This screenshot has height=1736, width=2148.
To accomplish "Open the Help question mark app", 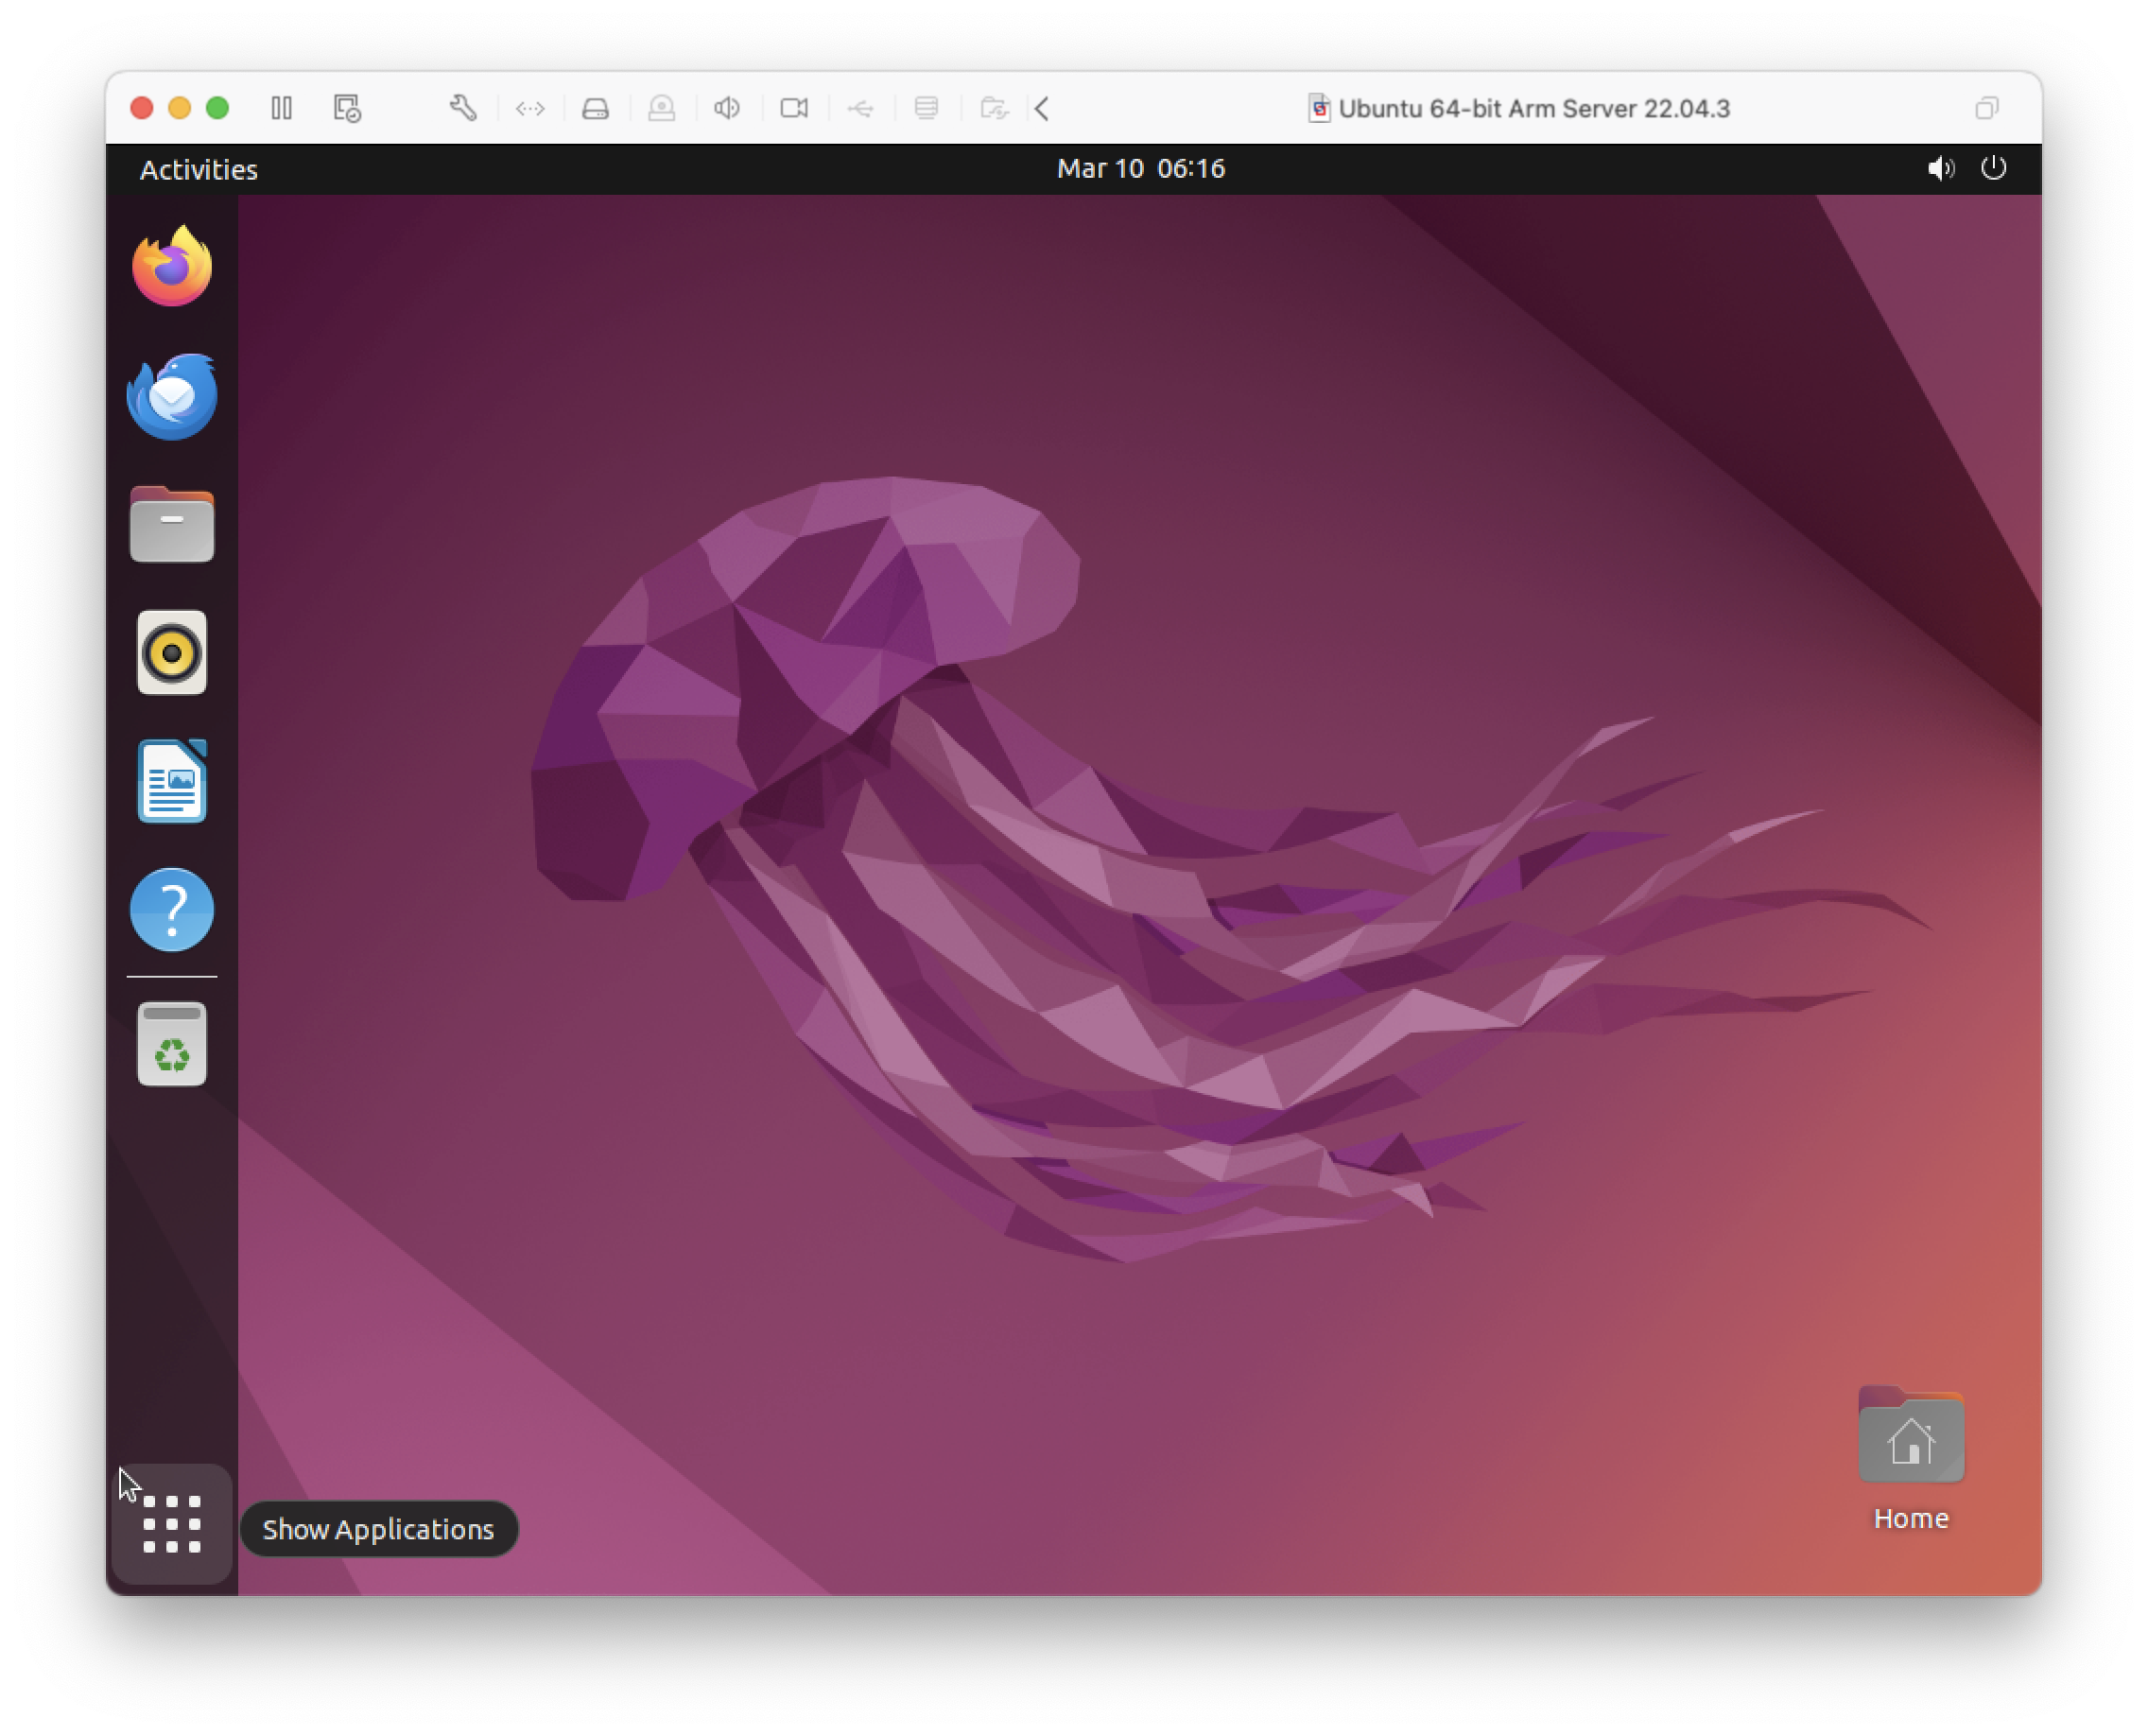I will click(x=172, y=909).
